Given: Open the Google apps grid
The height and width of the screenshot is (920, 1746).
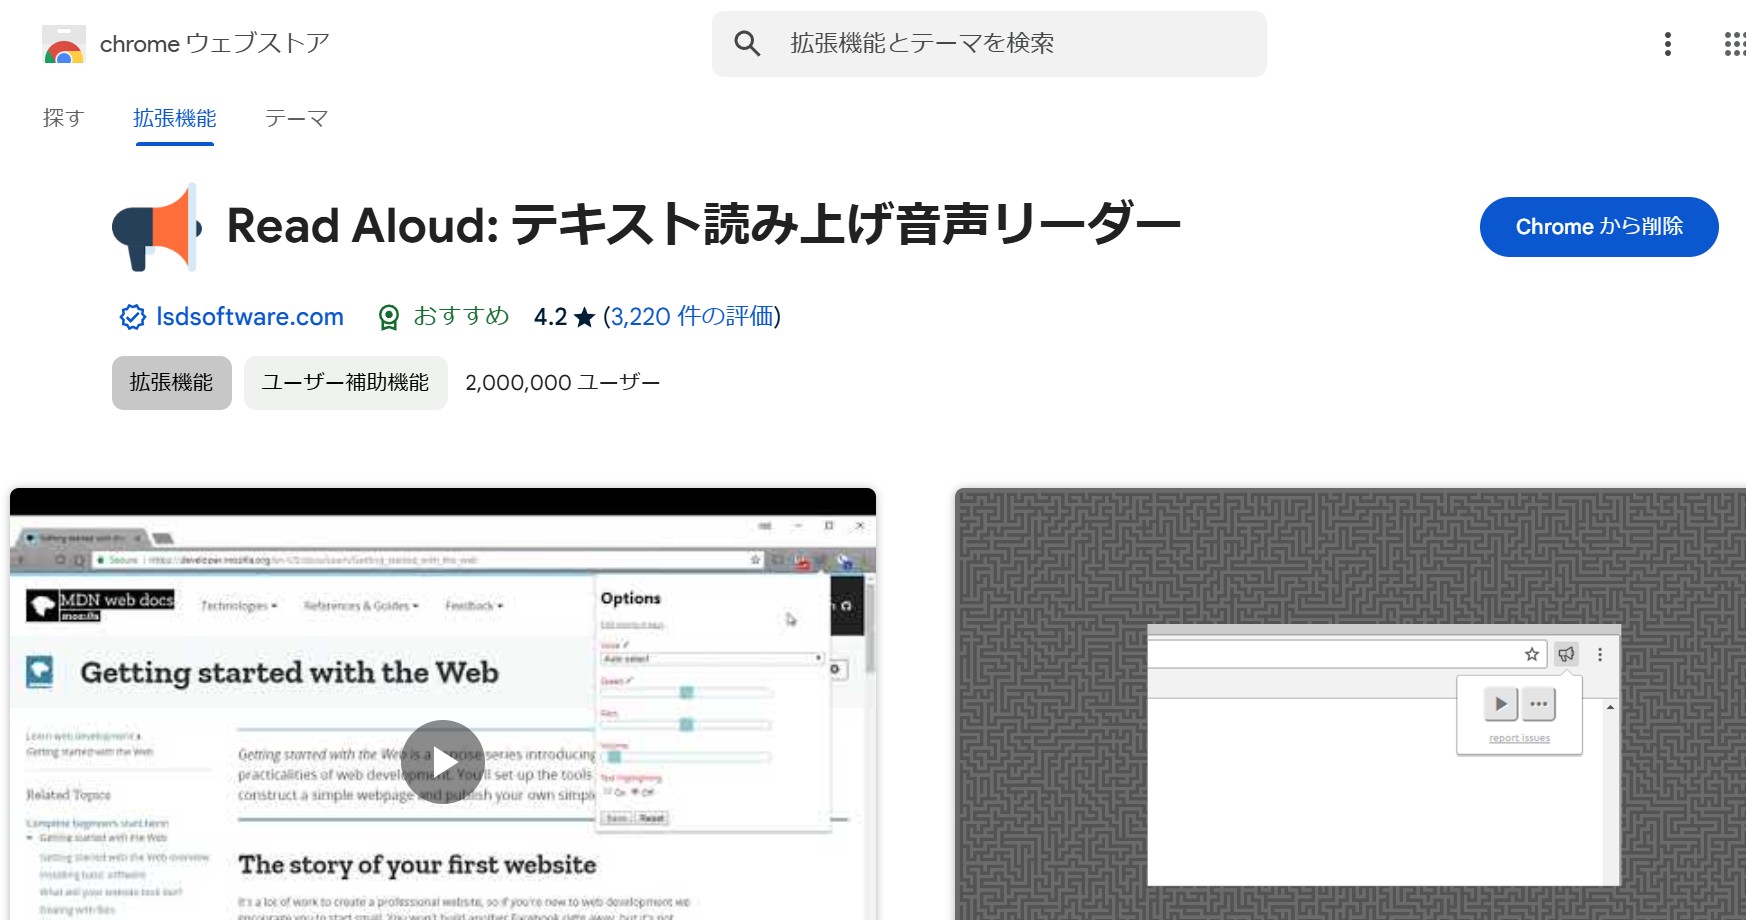Looking at the screenshot, I should [x=1735, y=44].
